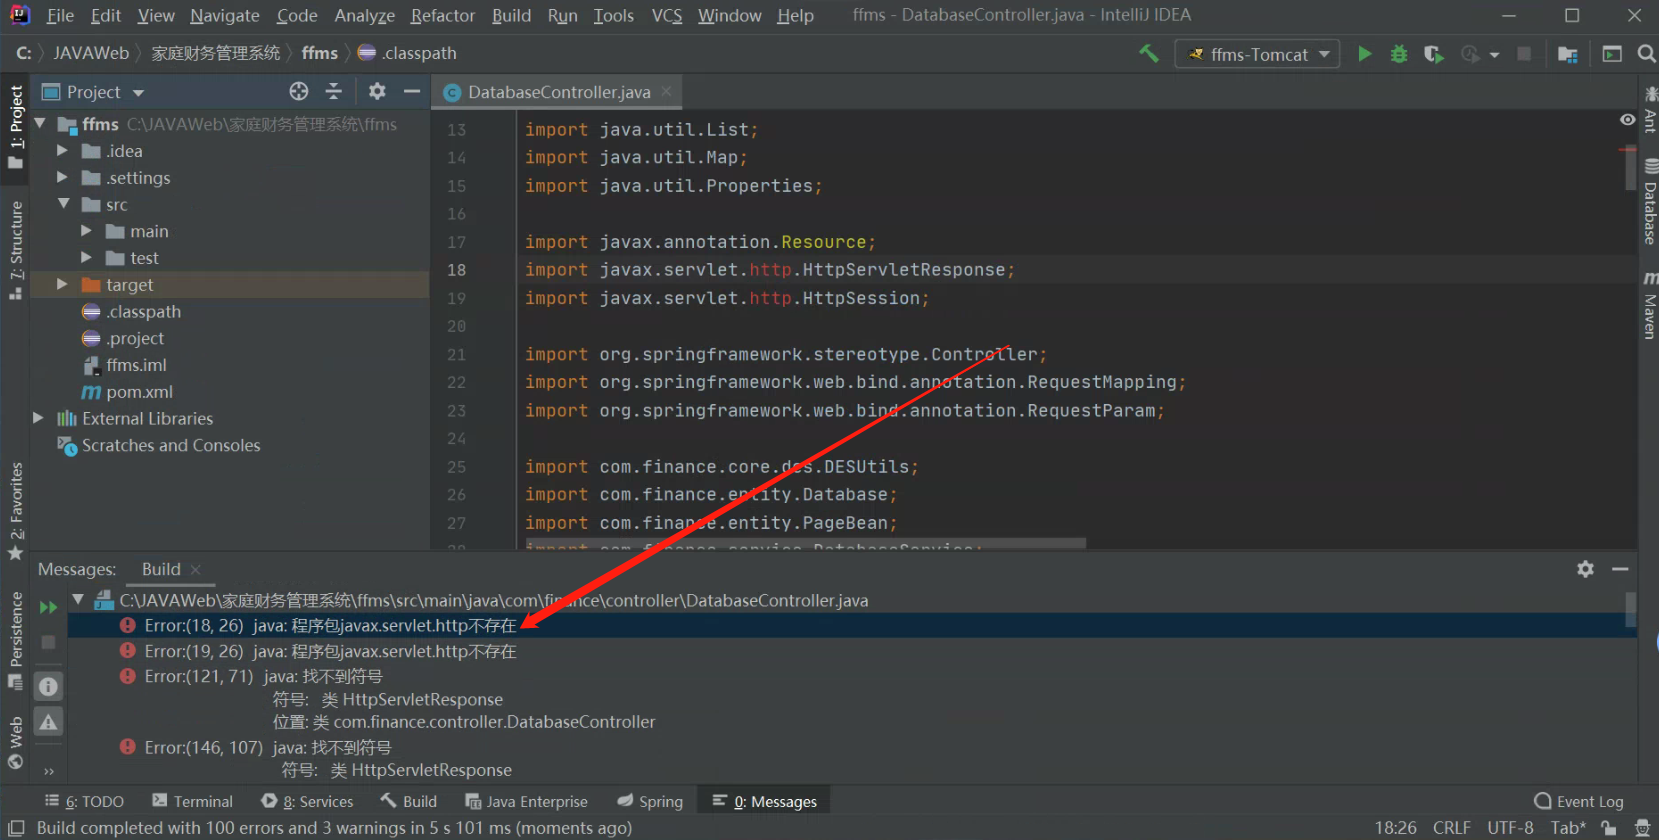Expand the target folder
This screenshot has width=1659, height=840.
pos(62,284)
